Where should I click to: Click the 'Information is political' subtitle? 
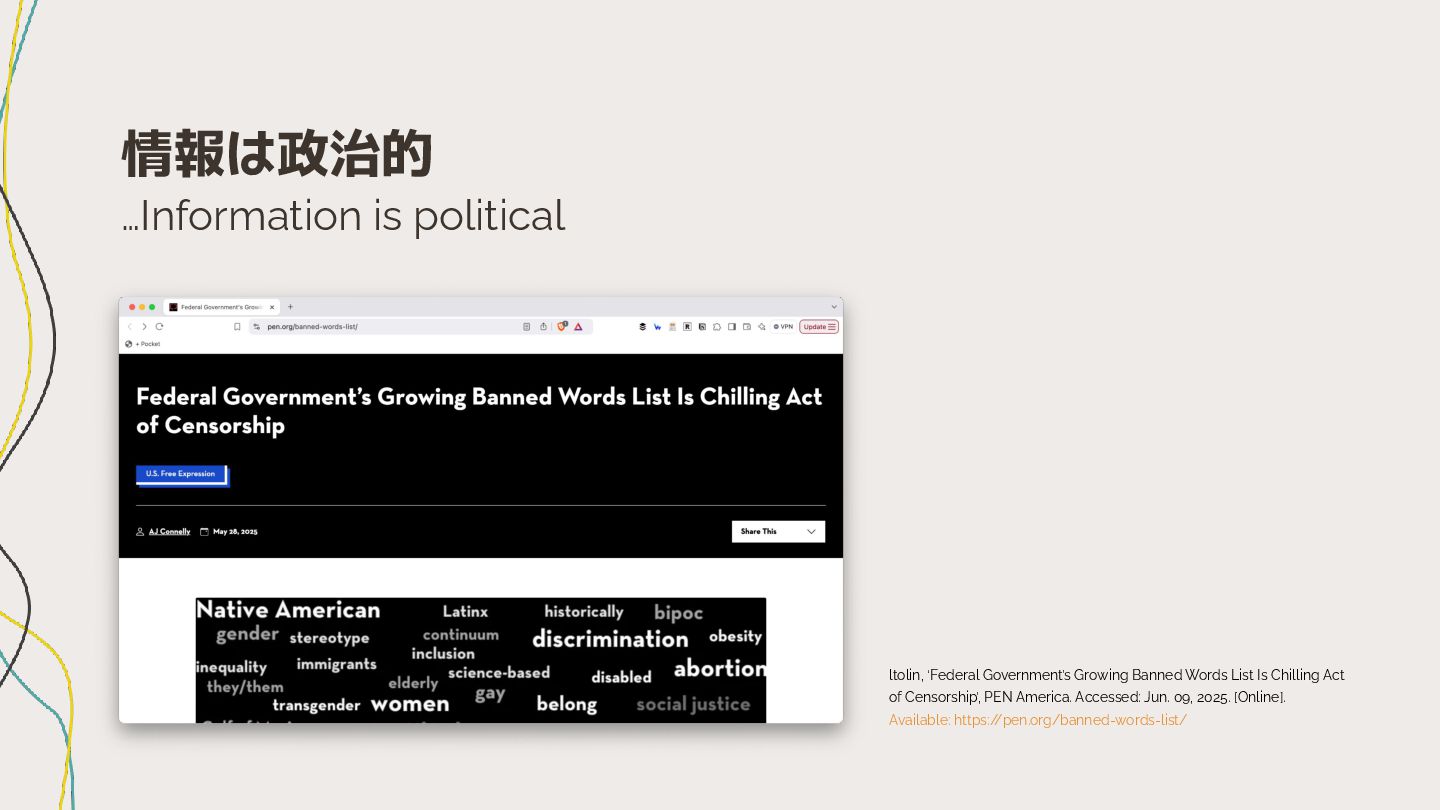(x=343, y=216)
